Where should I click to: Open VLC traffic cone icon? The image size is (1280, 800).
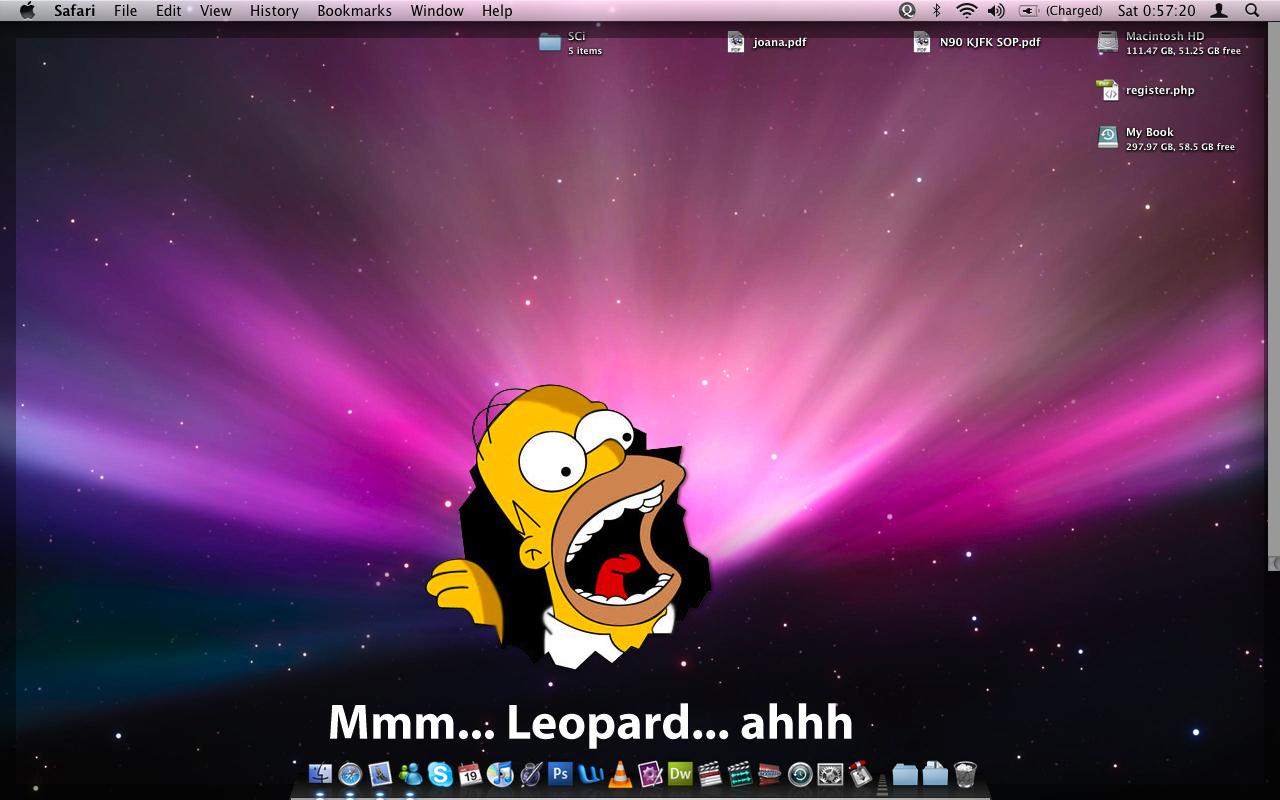(620, 774)
